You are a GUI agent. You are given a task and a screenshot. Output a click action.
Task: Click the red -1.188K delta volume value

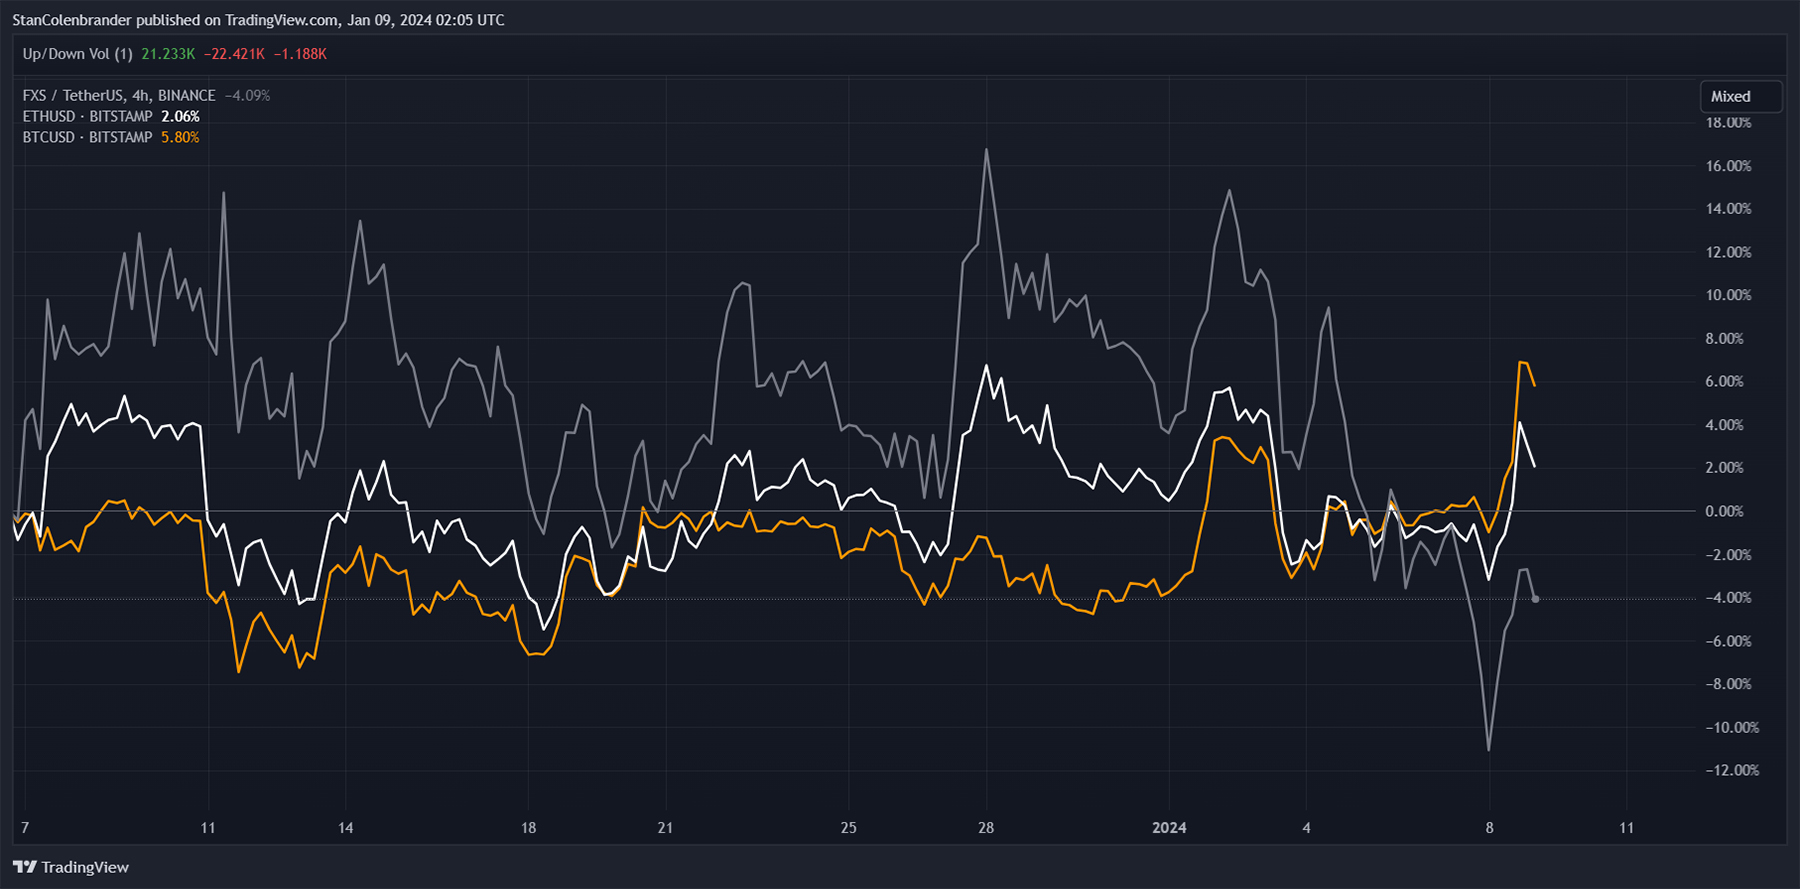(300, 54)
